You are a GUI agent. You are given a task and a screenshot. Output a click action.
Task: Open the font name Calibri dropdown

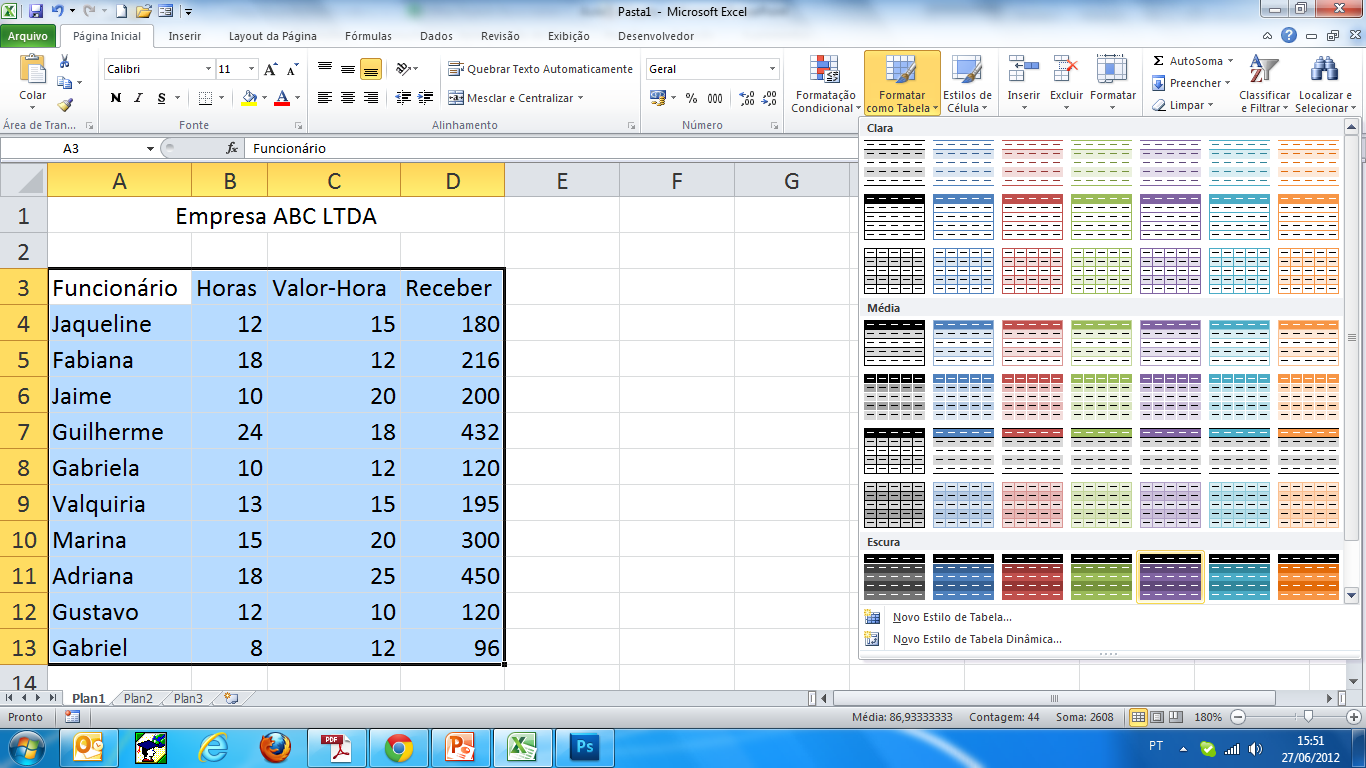(x=208, y=69)
